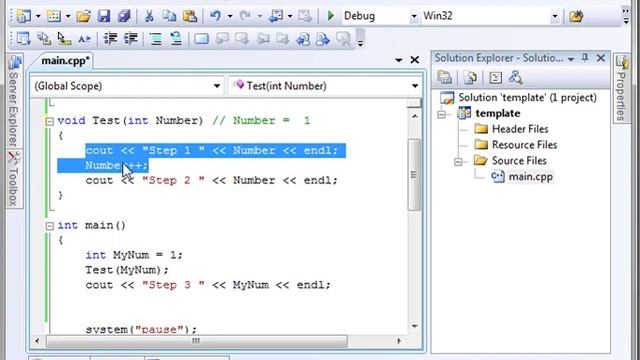Click the code line "int MyNum = 1;"

click(134, 255)
